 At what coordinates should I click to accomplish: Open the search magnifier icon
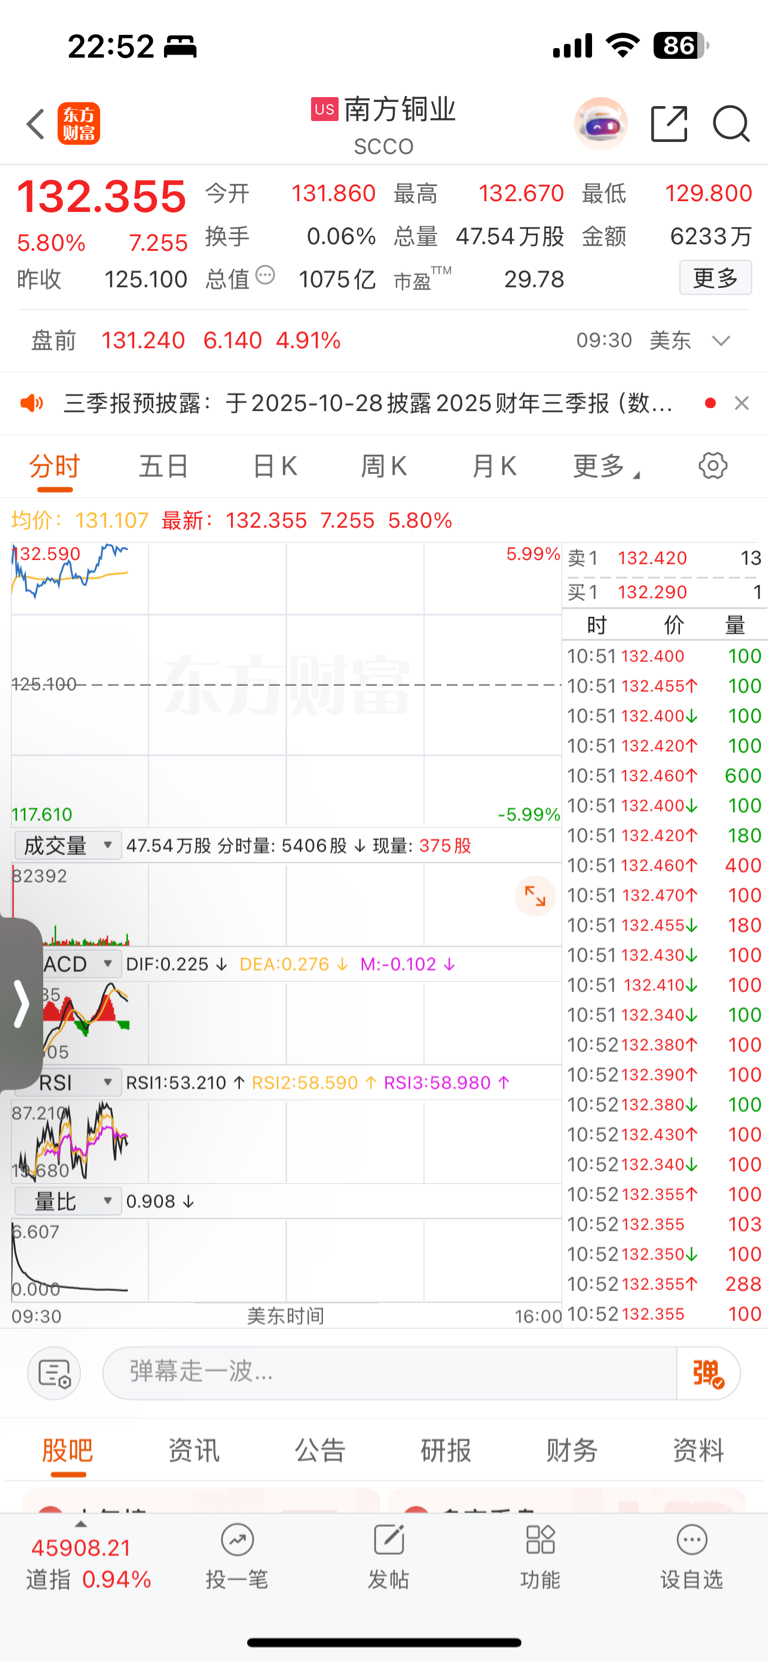(x=731, y=124)
